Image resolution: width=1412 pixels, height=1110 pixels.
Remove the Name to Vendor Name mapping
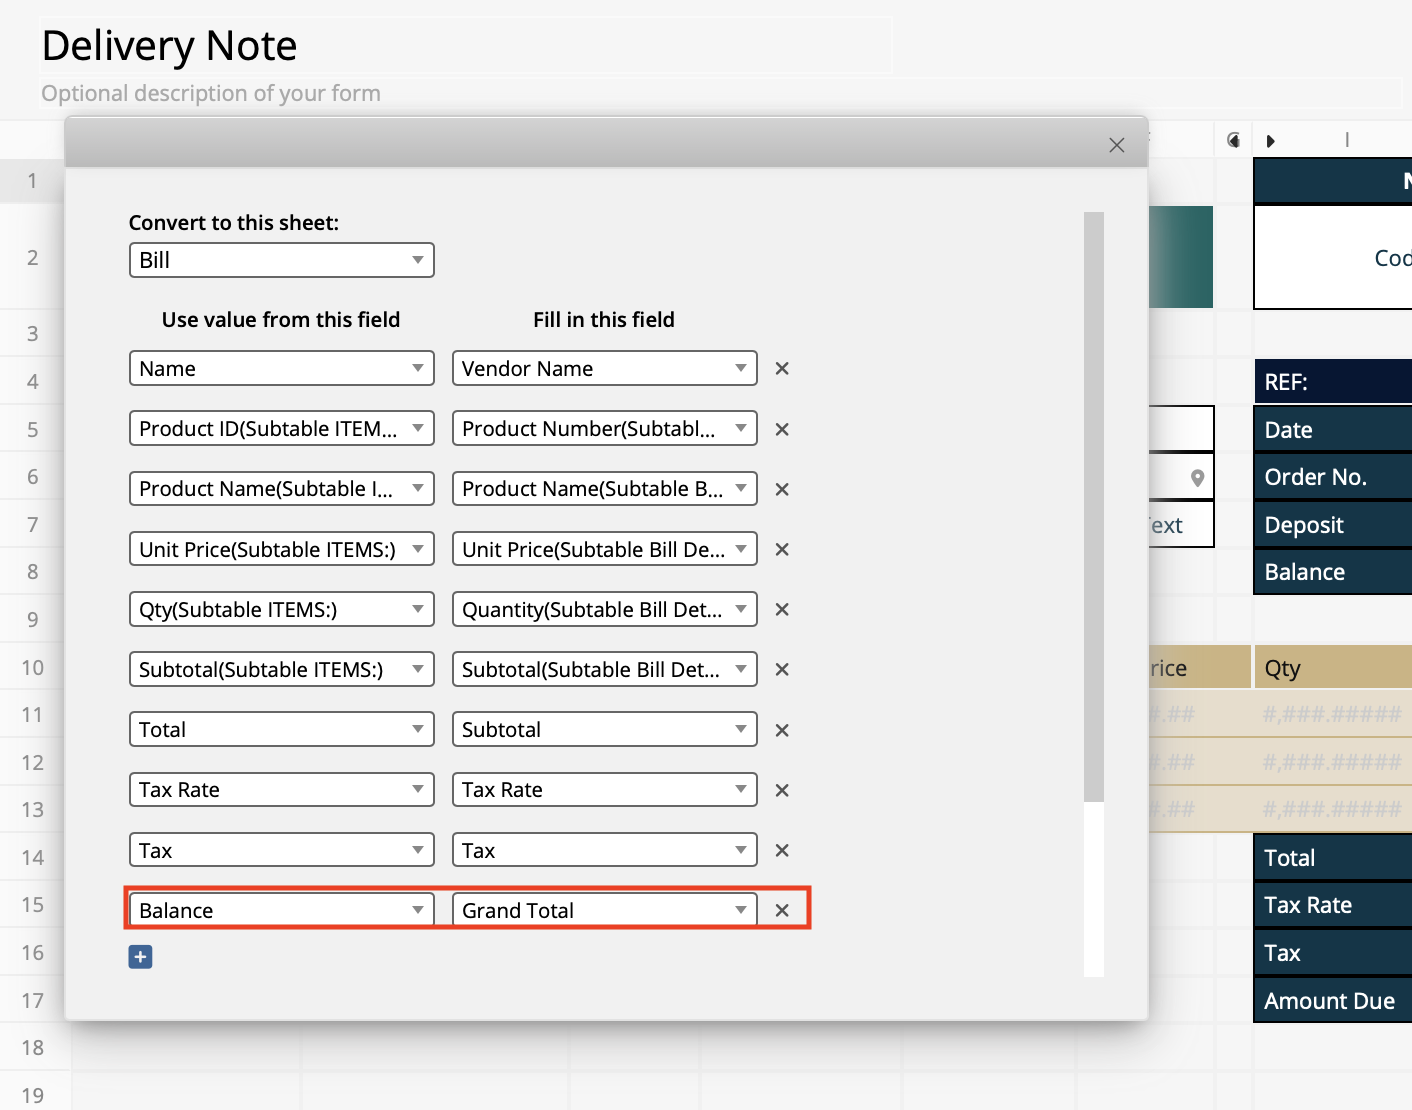click(x=782, y=369)
